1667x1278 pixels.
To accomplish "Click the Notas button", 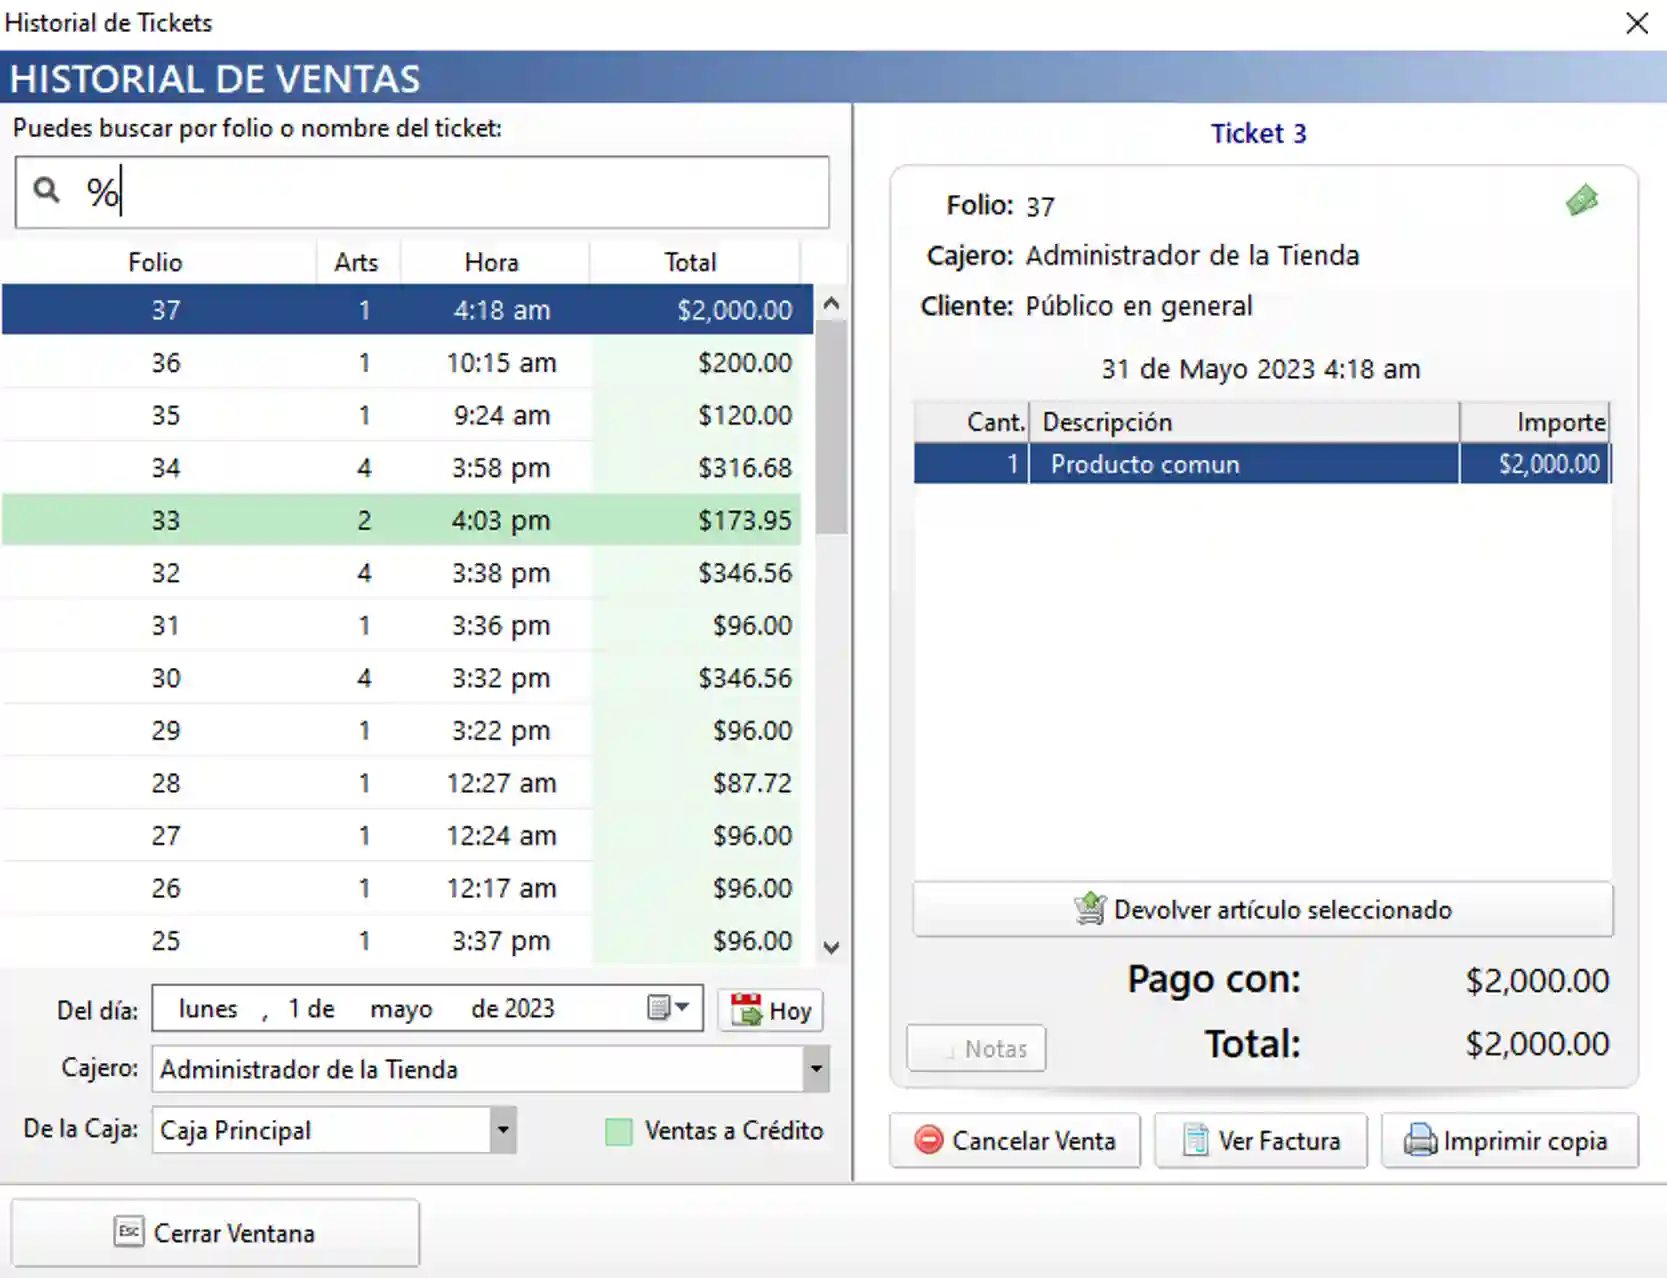I will (976, 1049).
